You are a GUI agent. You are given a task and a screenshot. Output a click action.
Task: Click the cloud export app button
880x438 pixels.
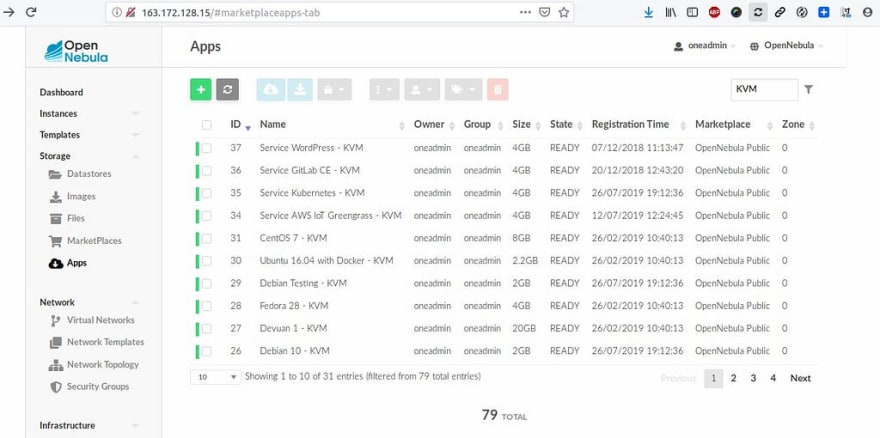click(x=271, y=89)
